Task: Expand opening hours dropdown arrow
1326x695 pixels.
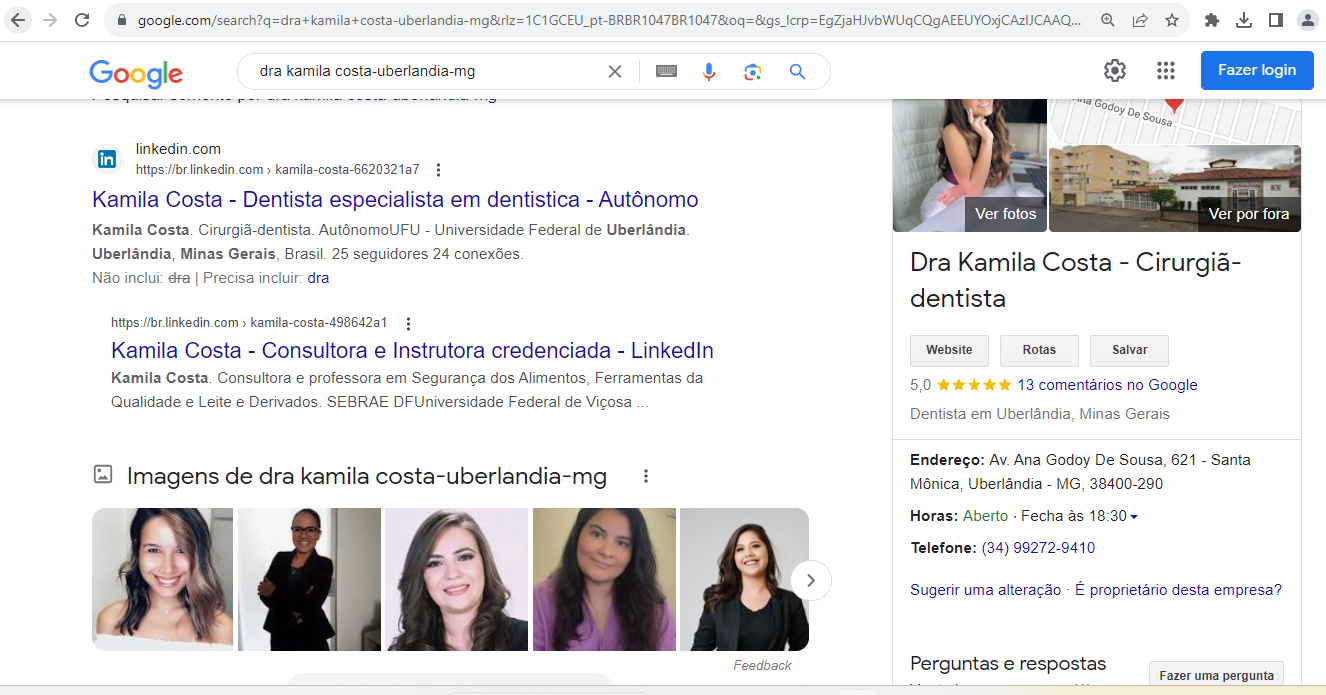Action: 1134,517
